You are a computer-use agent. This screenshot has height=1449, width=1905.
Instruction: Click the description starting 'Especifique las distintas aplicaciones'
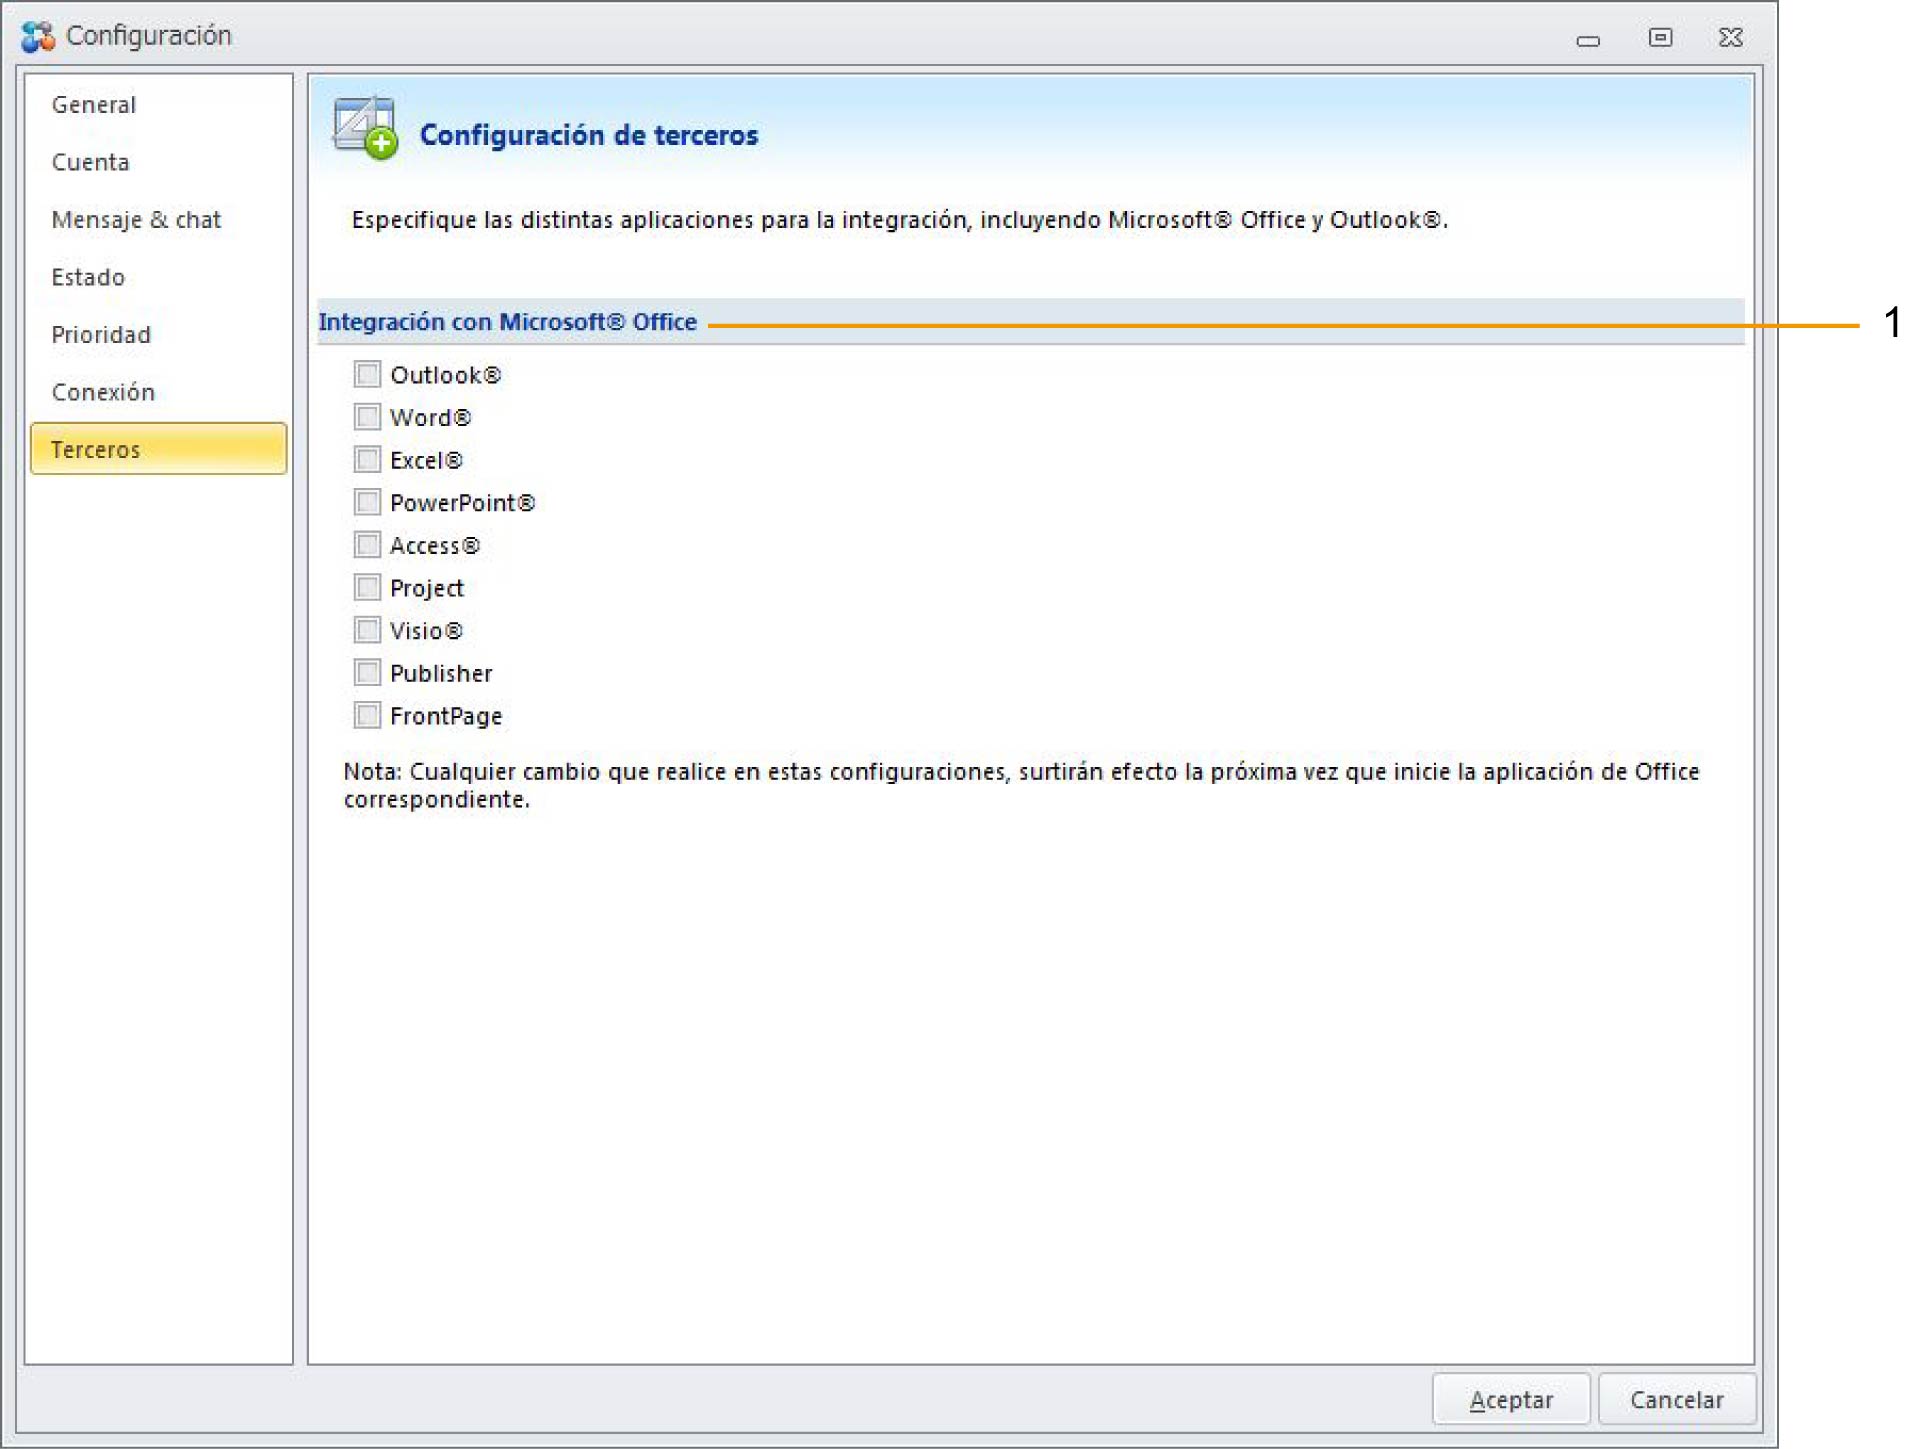click(x=899, y=220)
